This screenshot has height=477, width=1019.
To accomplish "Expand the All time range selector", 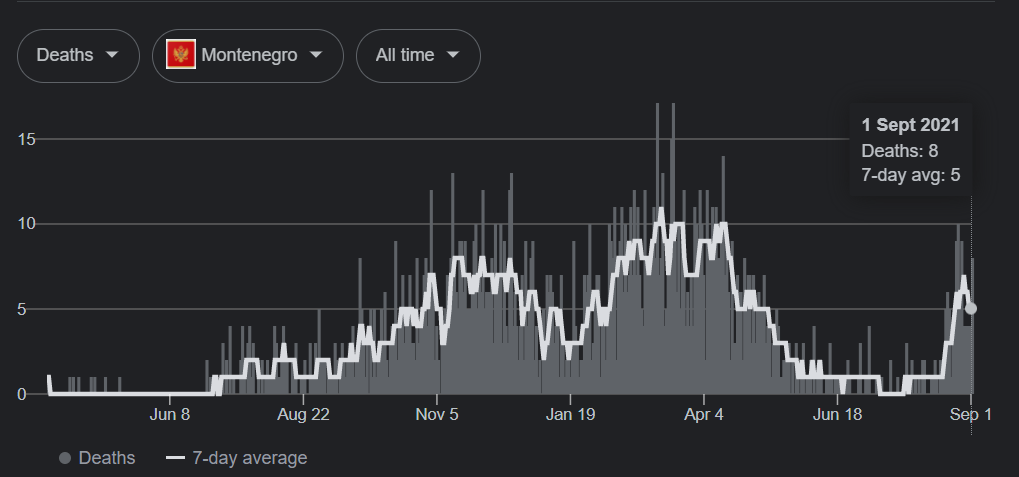I will click(x=418, y=55).
